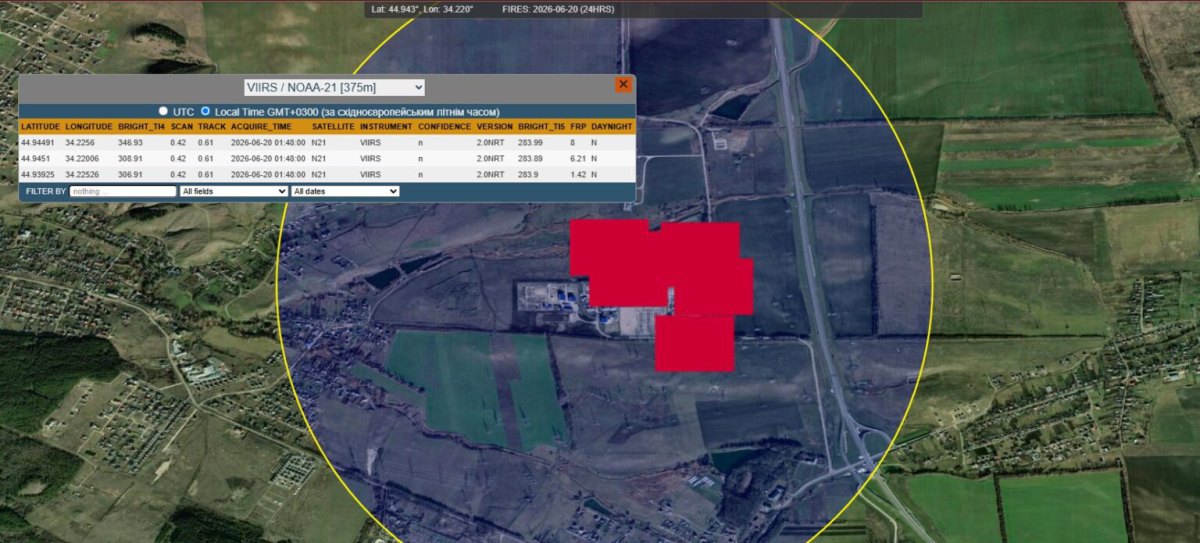1200x543 pixels.
Task: Click the FIRES: 2026-06-20 (24HRS) label
Action: coord(559,9)
